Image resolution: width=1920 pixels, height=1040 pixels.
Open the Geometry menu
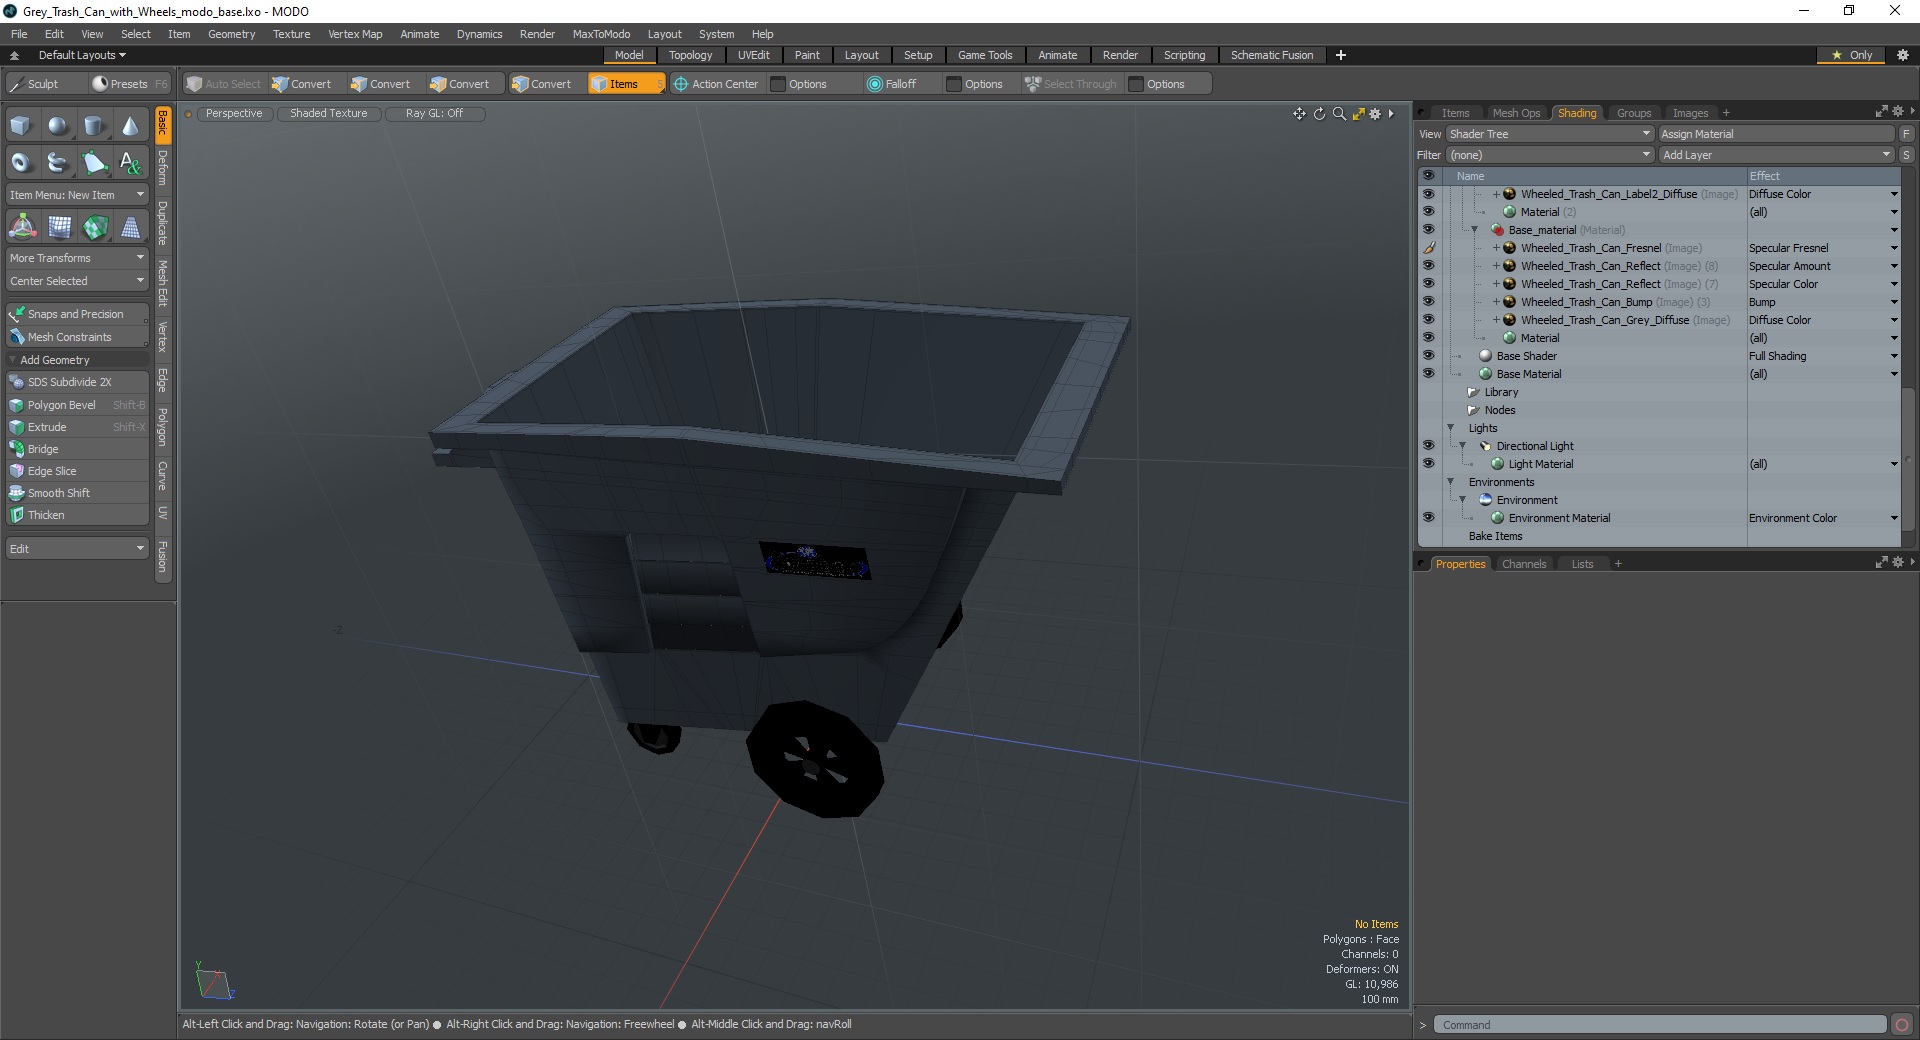click(x=231, y=34)
